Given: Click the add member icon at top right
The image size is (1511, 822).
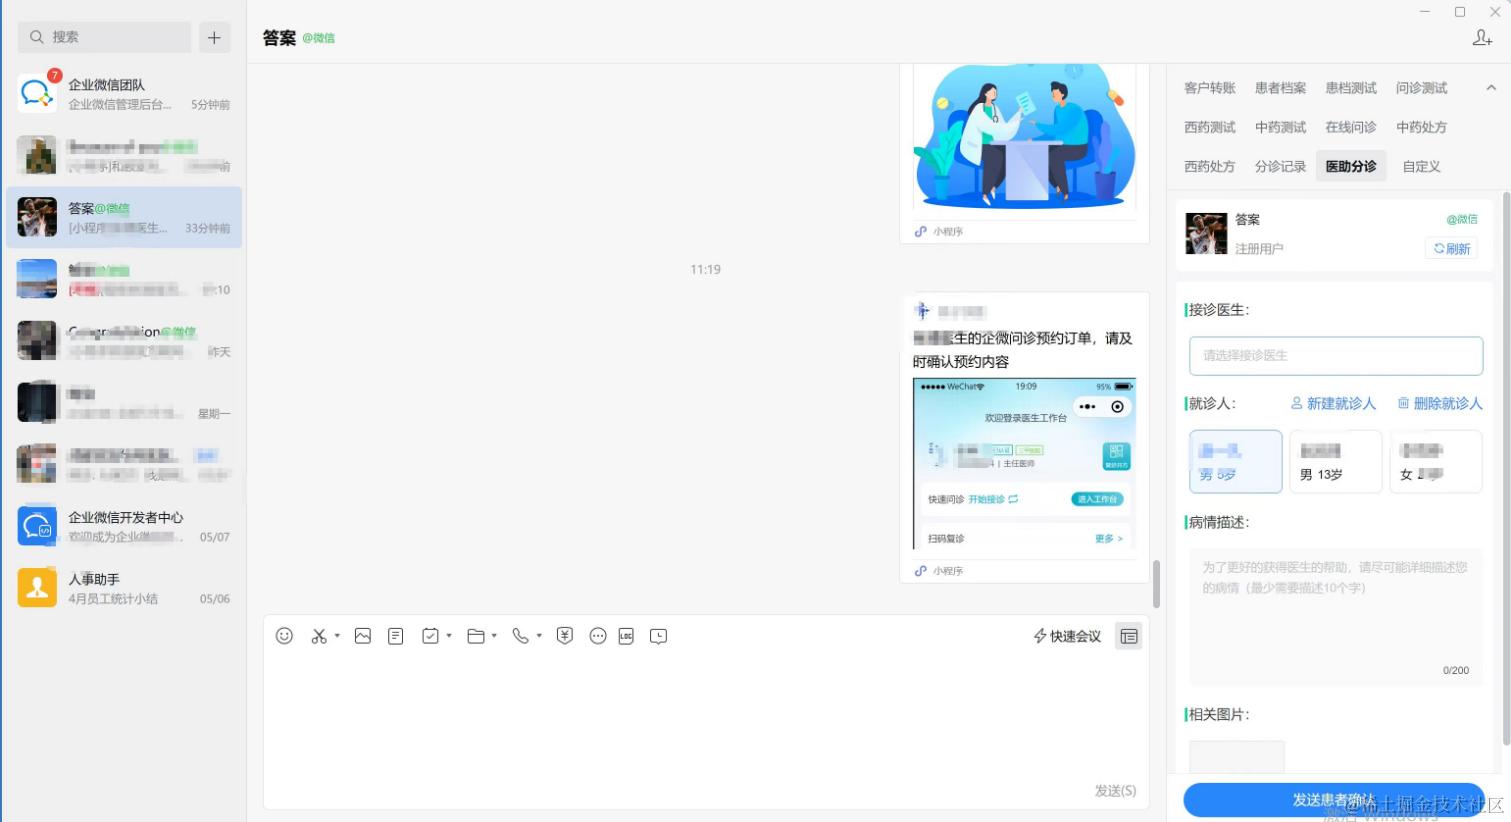Looking at the screenshot, I should 1482,36.
